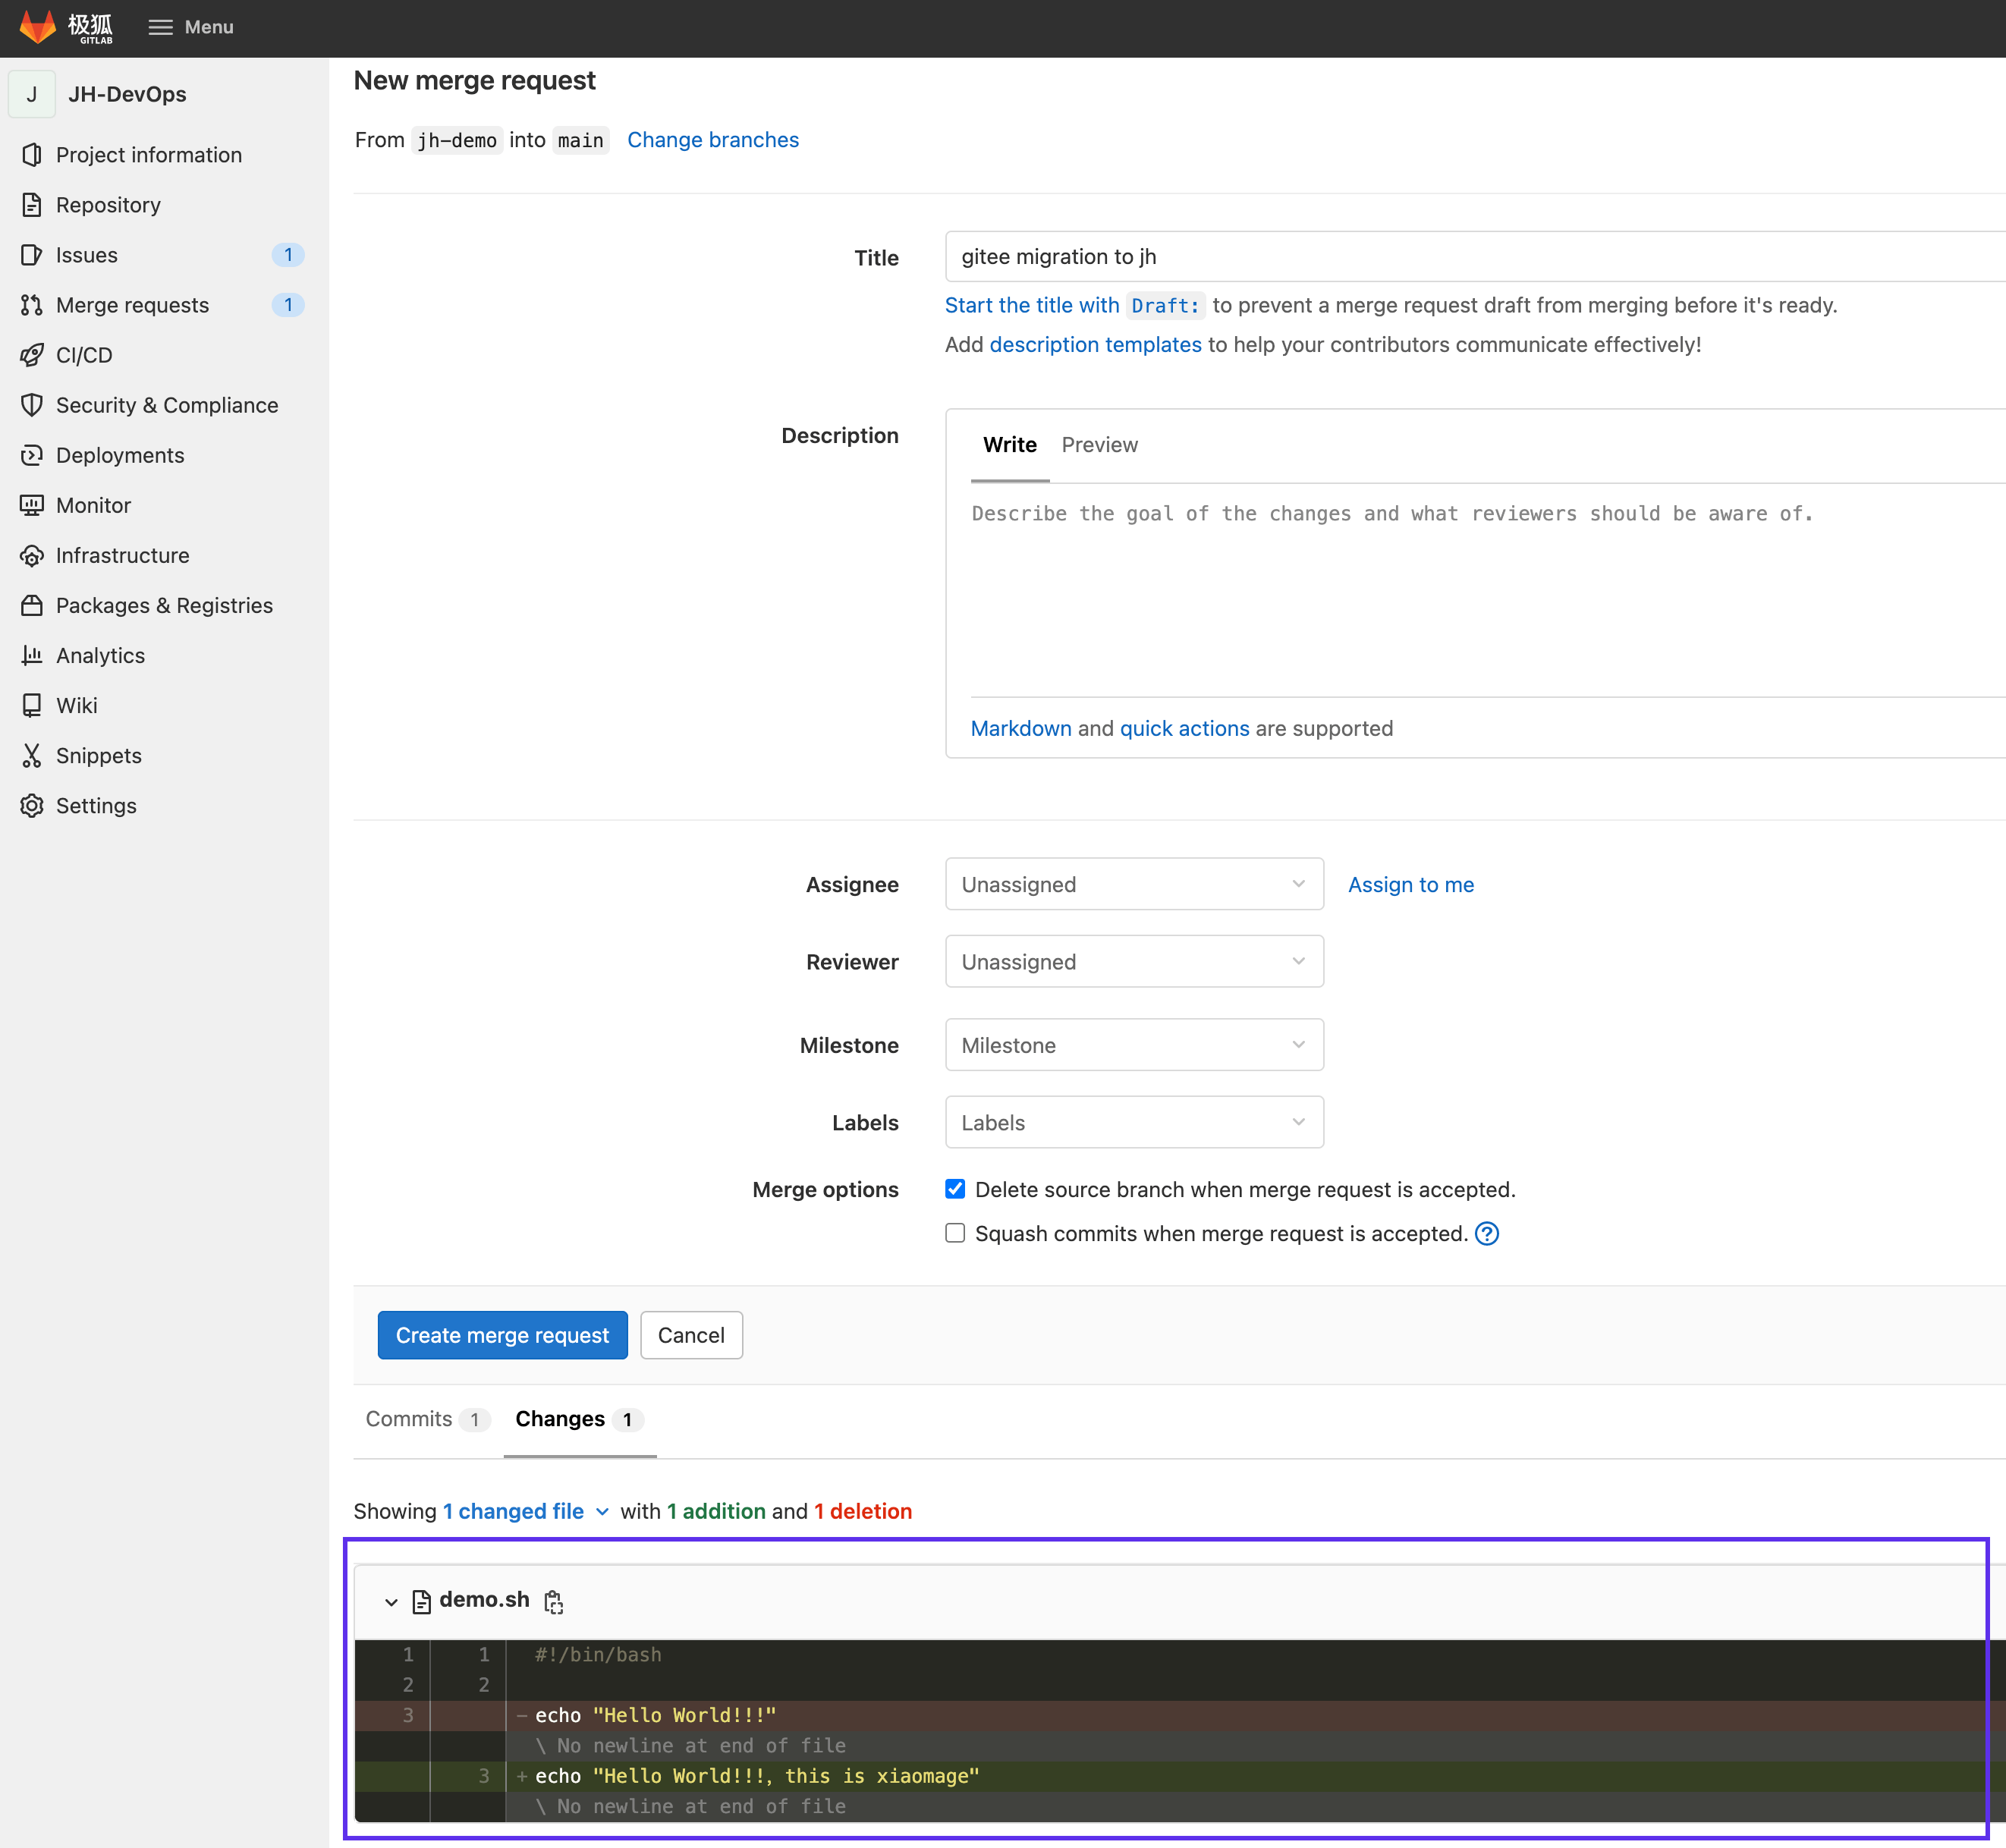
Task: Click the Change branches link
Action: pos(712,140)
